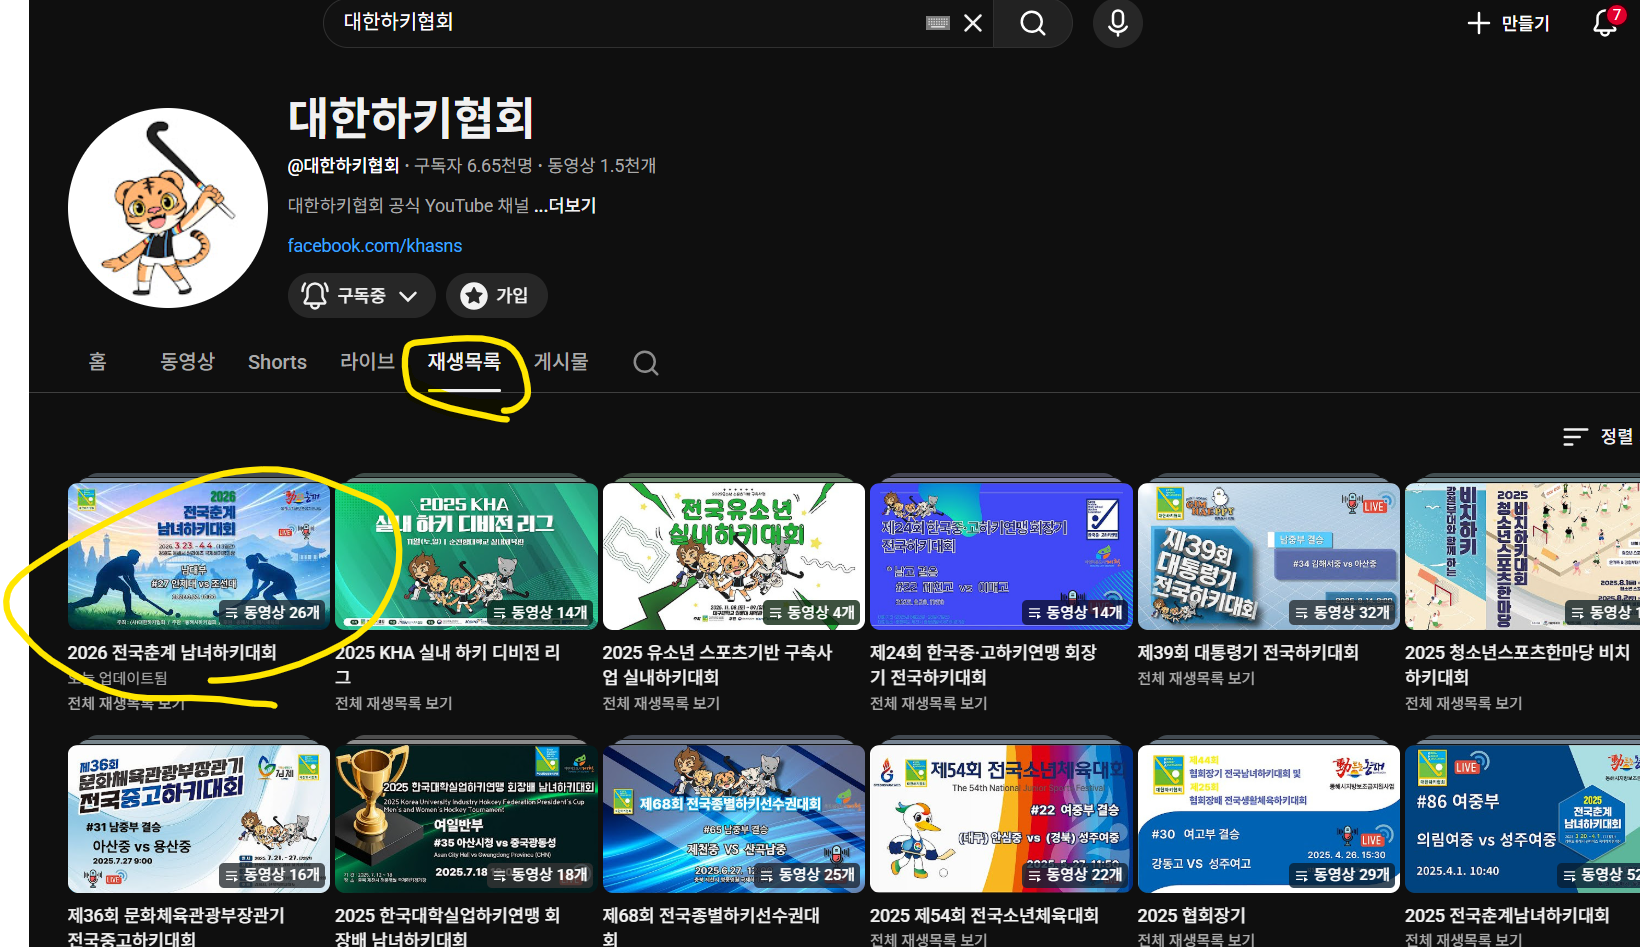Screen dimensions: 1640x947
Task: Open 2025 KHA 실내 하키 디비전 리그 thumbnail
Action: click(466, 556)
